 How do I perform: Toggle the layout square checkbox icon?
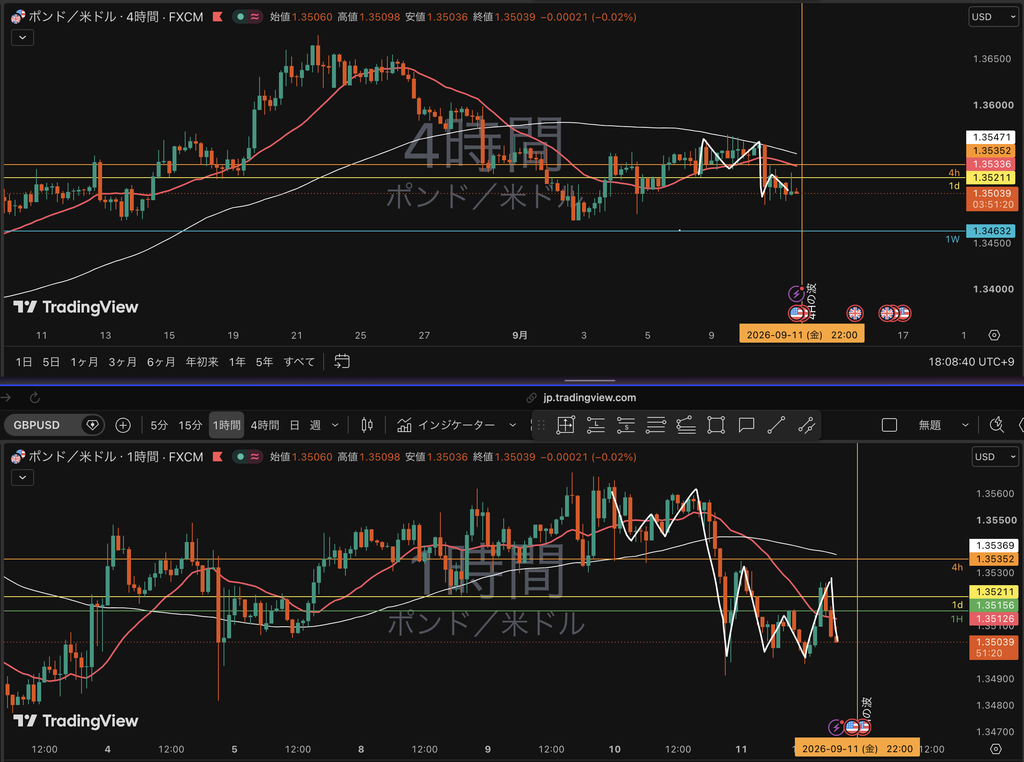889,426
